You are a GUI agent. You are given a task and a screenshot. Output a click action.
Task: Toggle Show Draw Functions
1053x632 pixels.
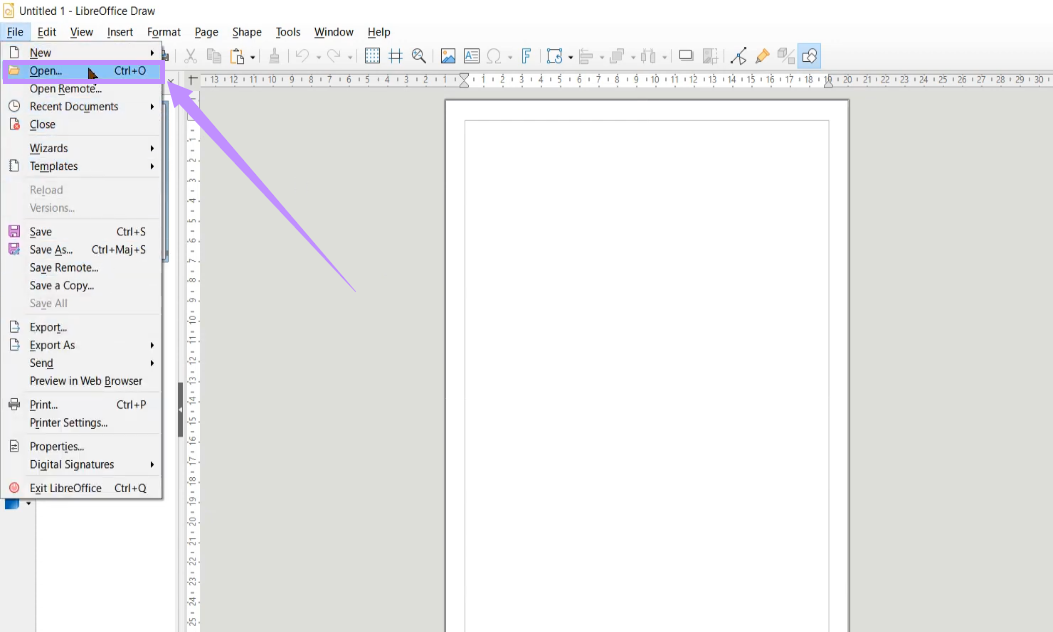(x=810, y=55)
